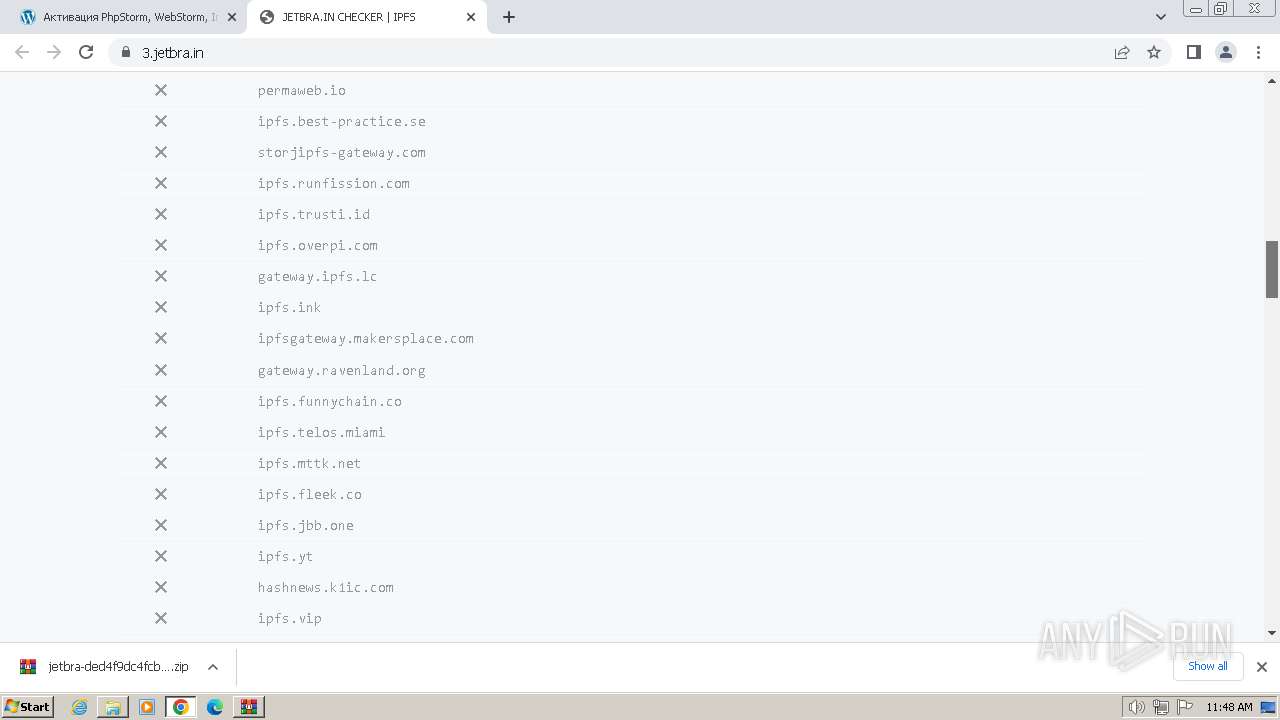Screen dimensions: 1280x720
Task: Open the browser side panel
Action: tap(1193, 52)
